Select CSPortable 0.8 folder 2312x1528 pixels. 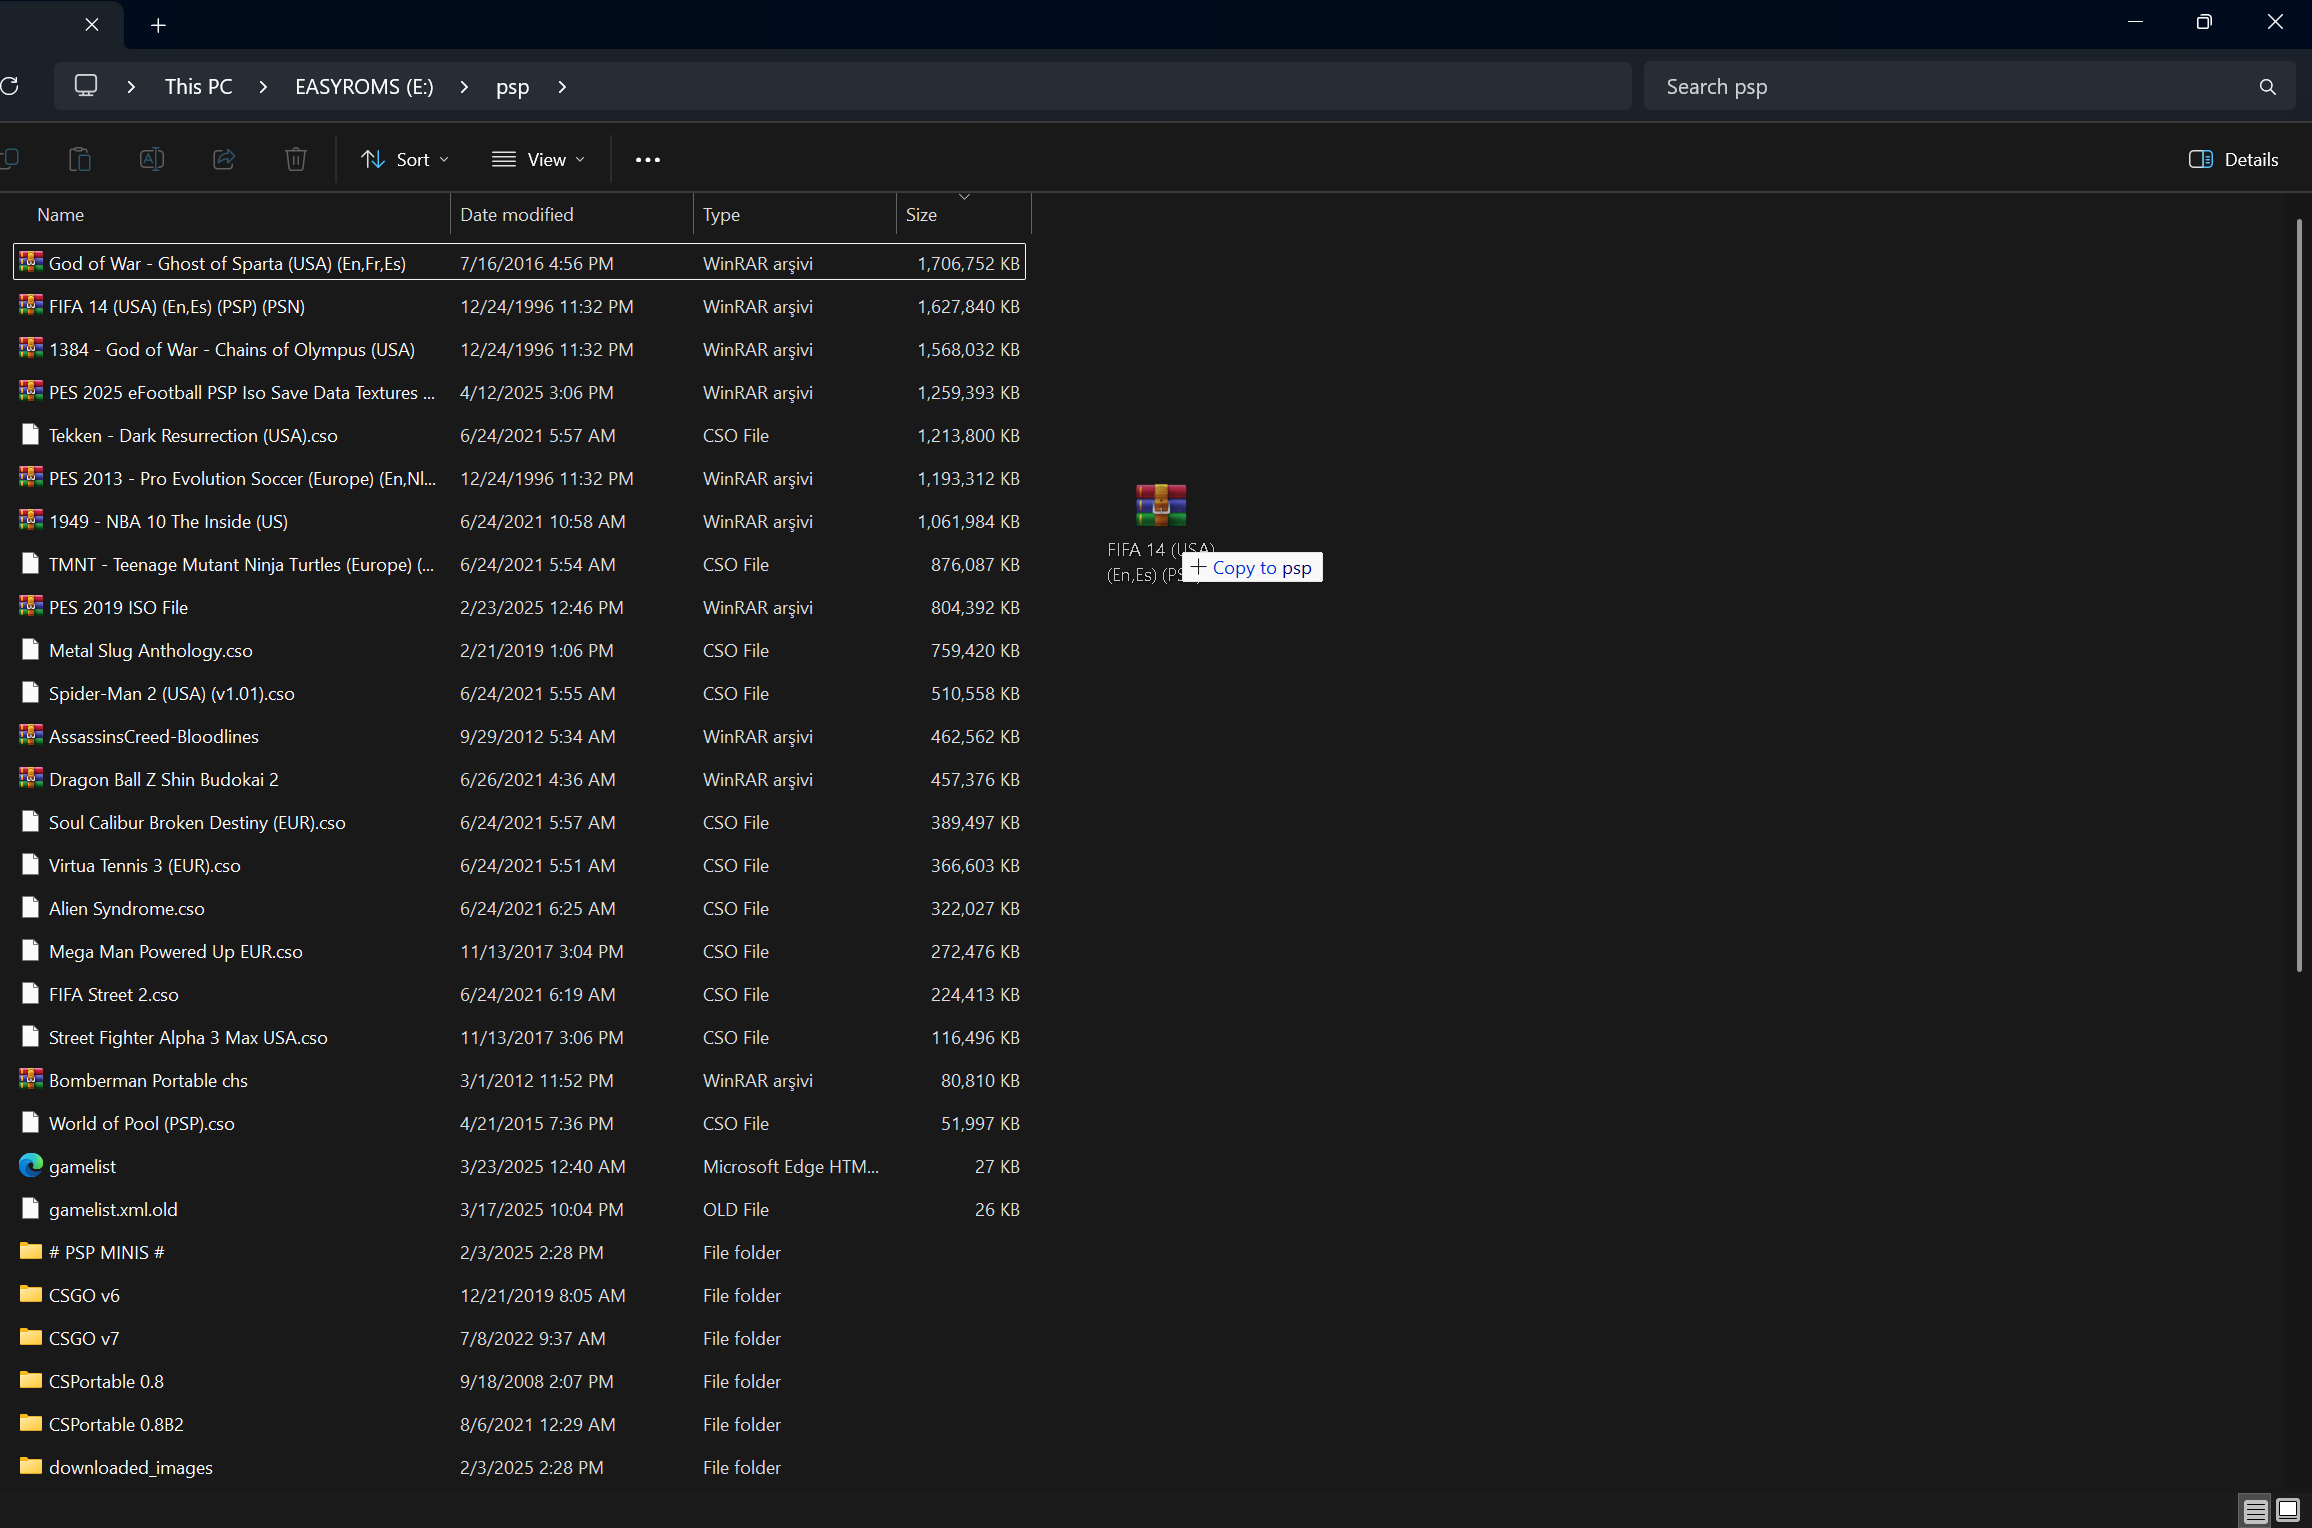(x=519, y=1381)
